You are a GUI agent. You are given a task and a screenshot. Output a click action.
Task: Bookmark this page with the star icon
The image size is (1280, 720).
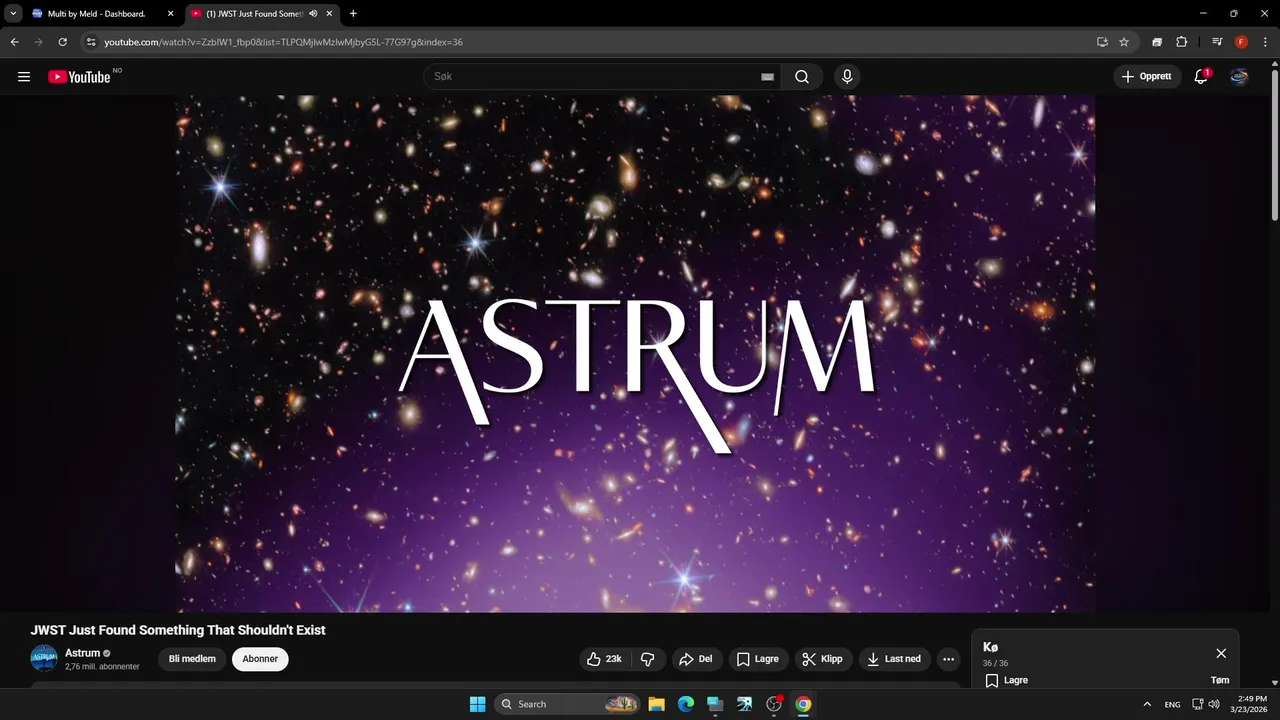(1124, 42)
